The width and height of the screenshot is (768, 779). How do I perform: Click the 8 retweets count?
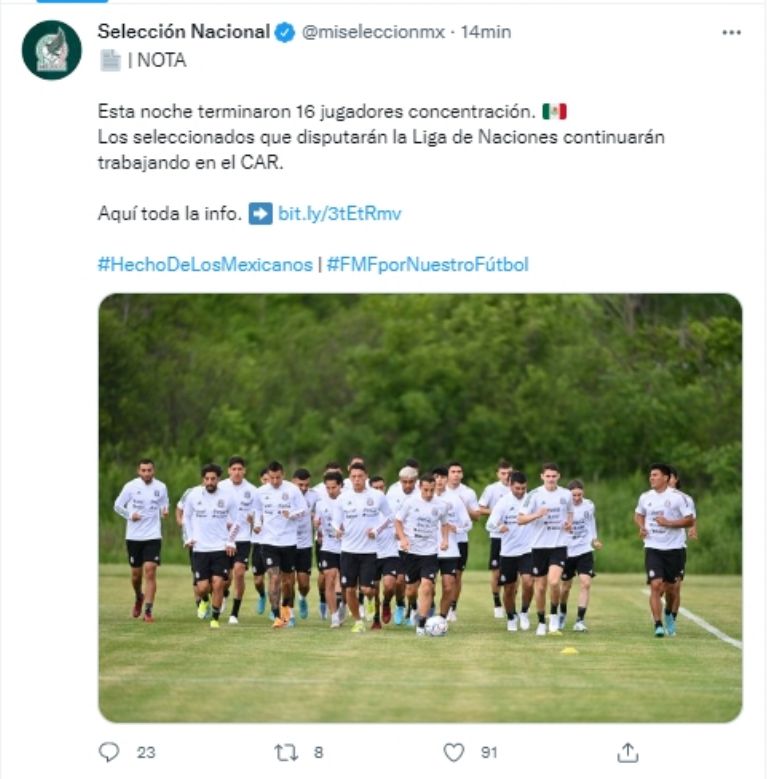click(x=318, y=753)
